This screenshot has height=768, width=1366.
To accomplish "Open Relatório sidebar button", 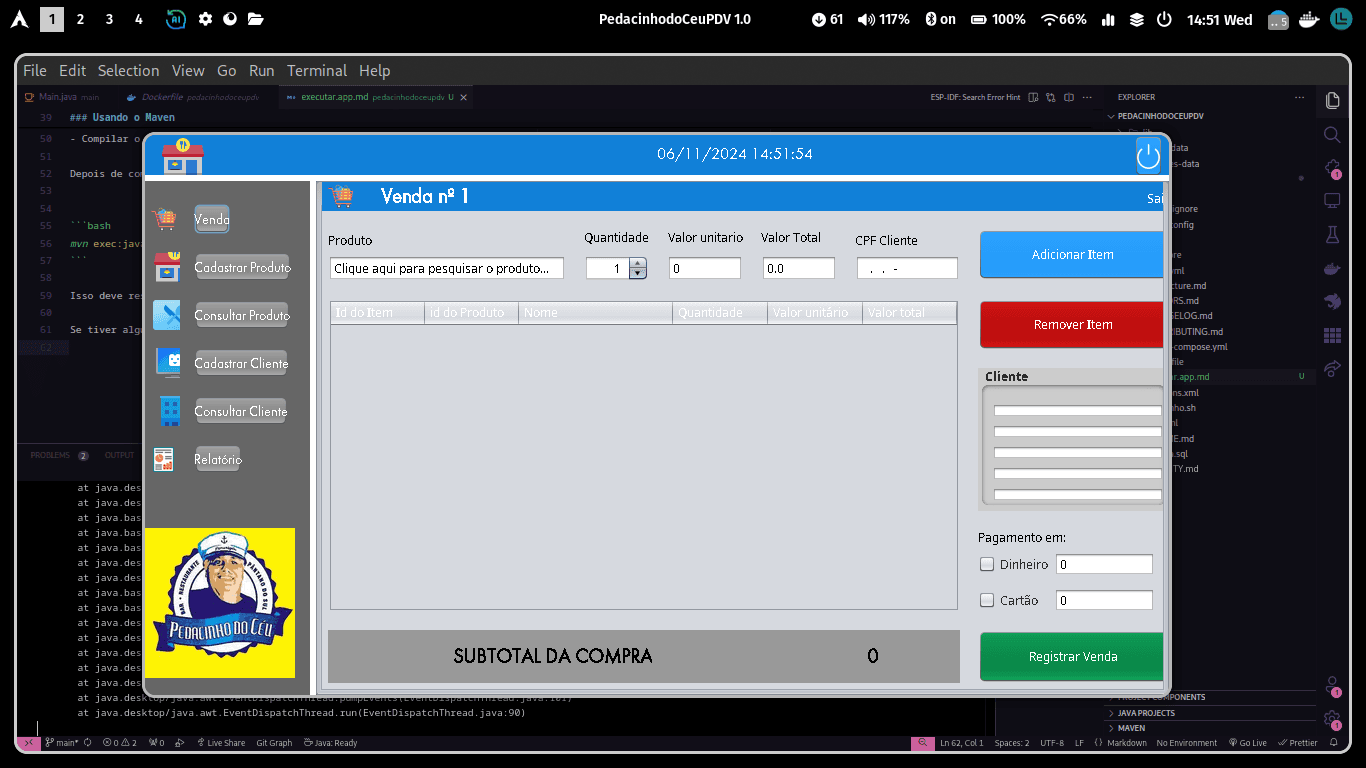I will 218,459.
